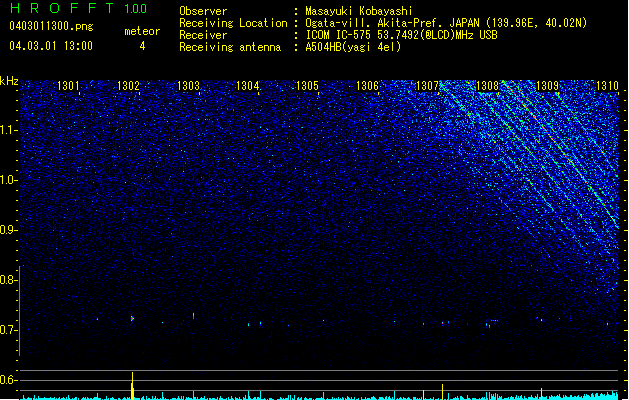The width and height of the screenshot is (629, 400).
Task: Click the 'Receiving Location' label
Action: point(233,23)
